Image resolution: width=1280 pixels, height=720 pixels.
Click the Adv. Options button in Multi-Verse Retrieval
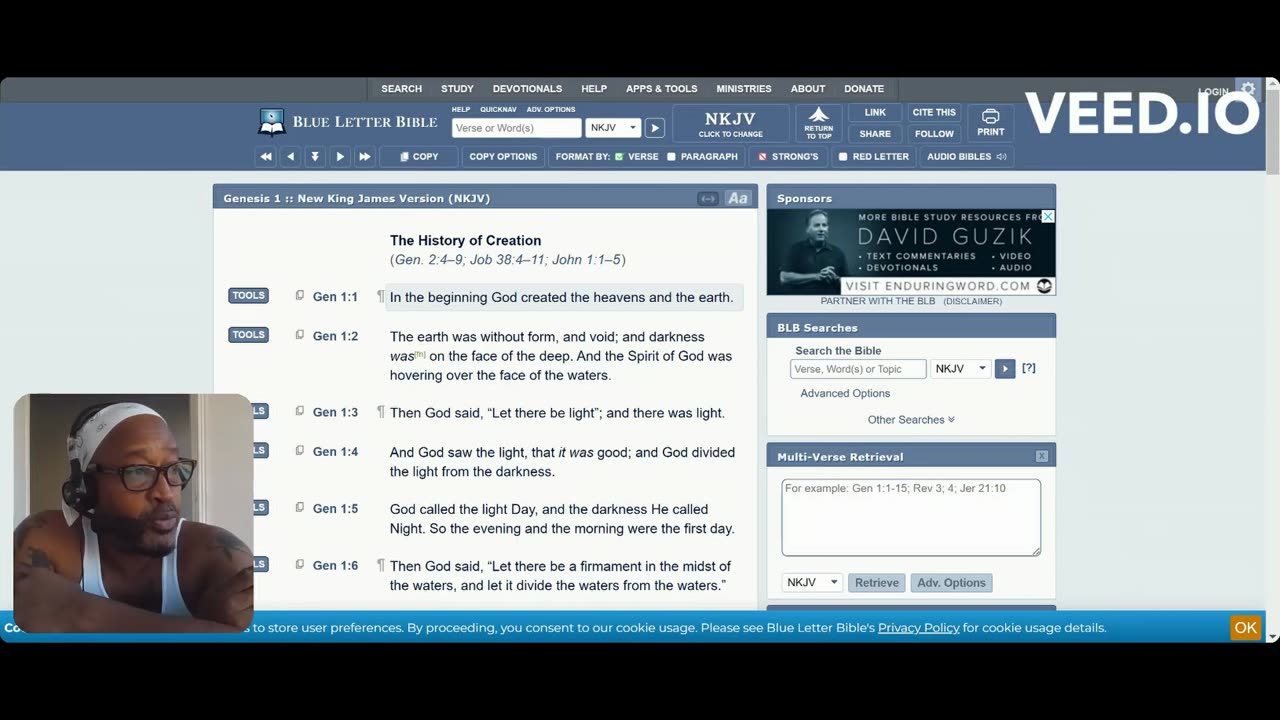(951, 583)
